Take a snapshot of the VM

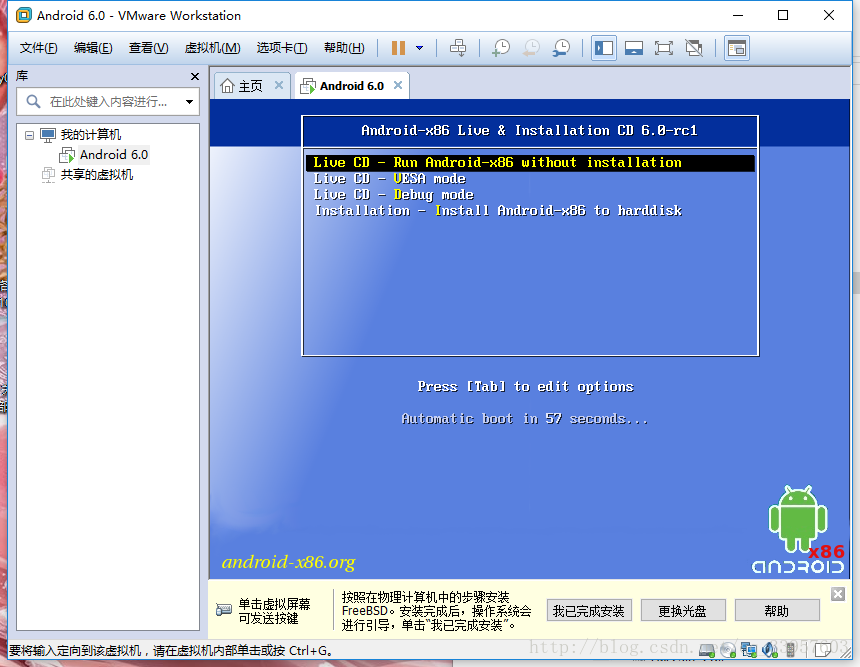[500, 48]
